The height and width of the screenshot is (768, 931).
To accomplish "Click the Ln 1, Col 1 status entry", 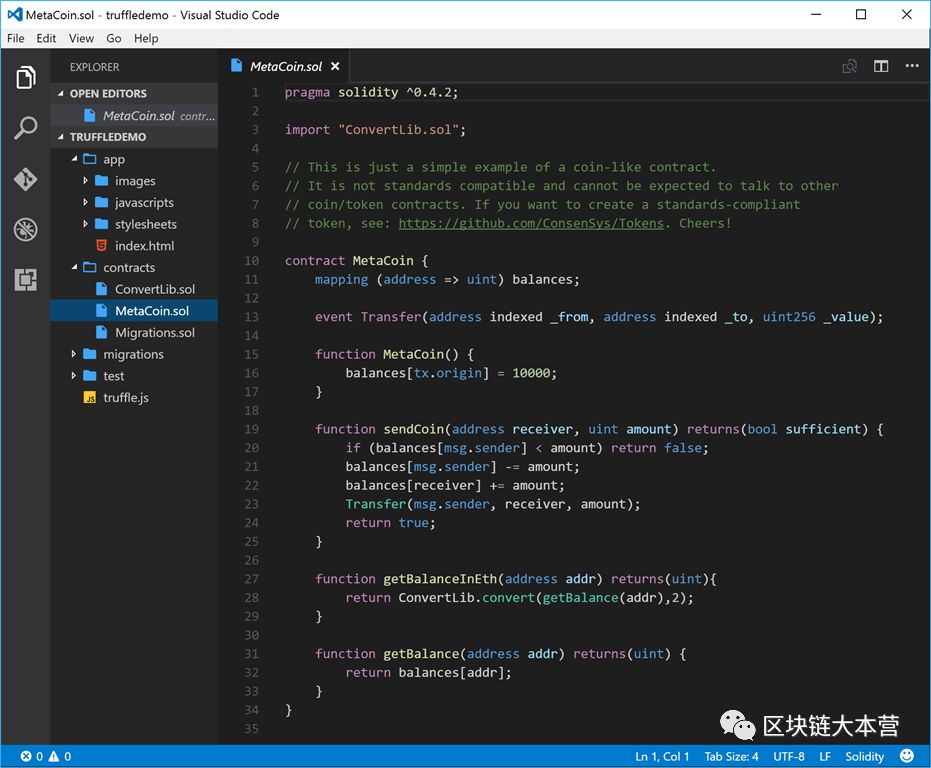I will (x=662, y=756).
